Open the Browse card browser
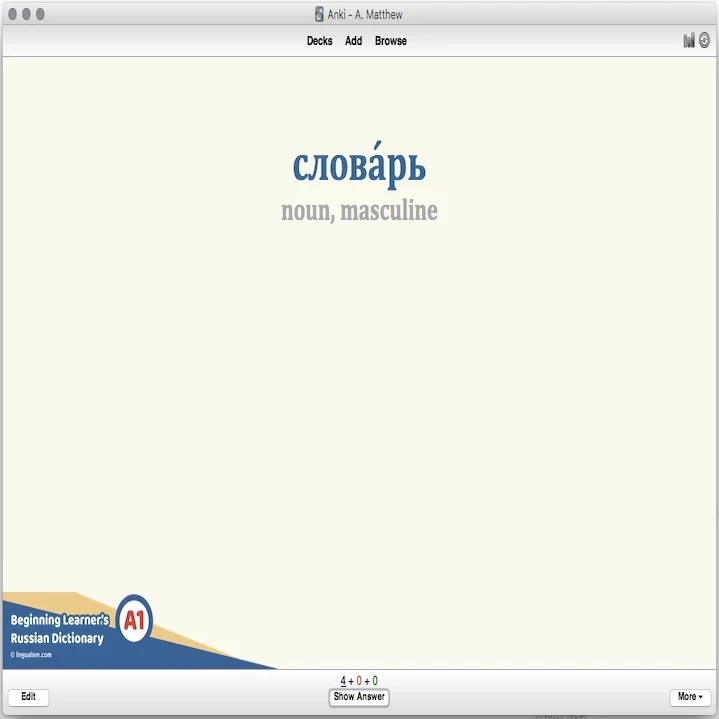The image size is (719, 719). click(x=390, y=41)
